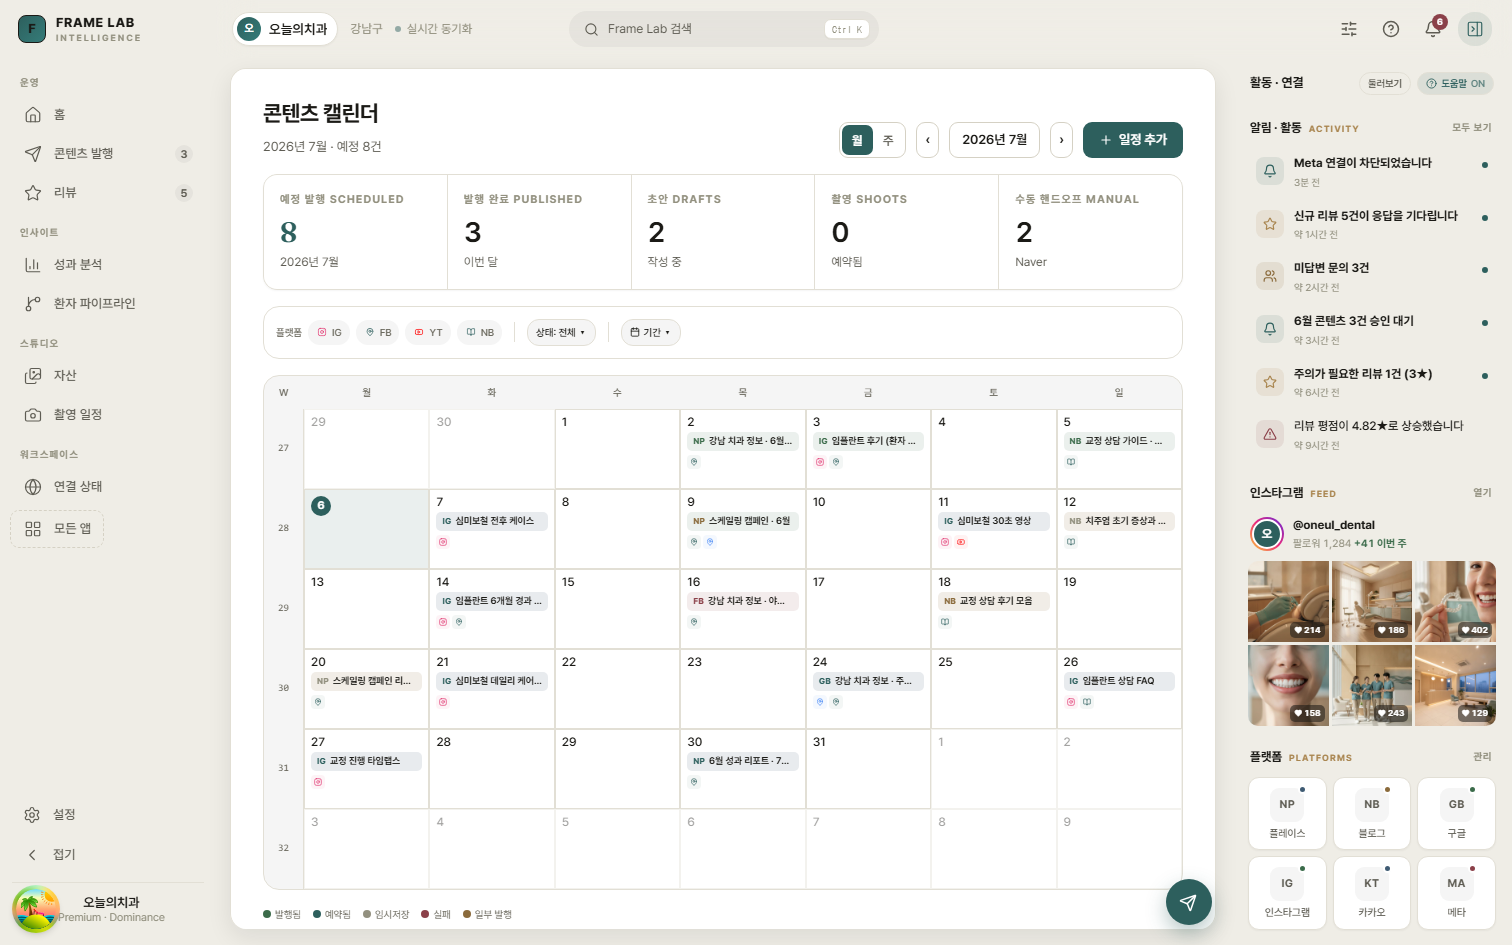Open event 심미보철 전후 케이스 on the 7th

coord(491,521)
